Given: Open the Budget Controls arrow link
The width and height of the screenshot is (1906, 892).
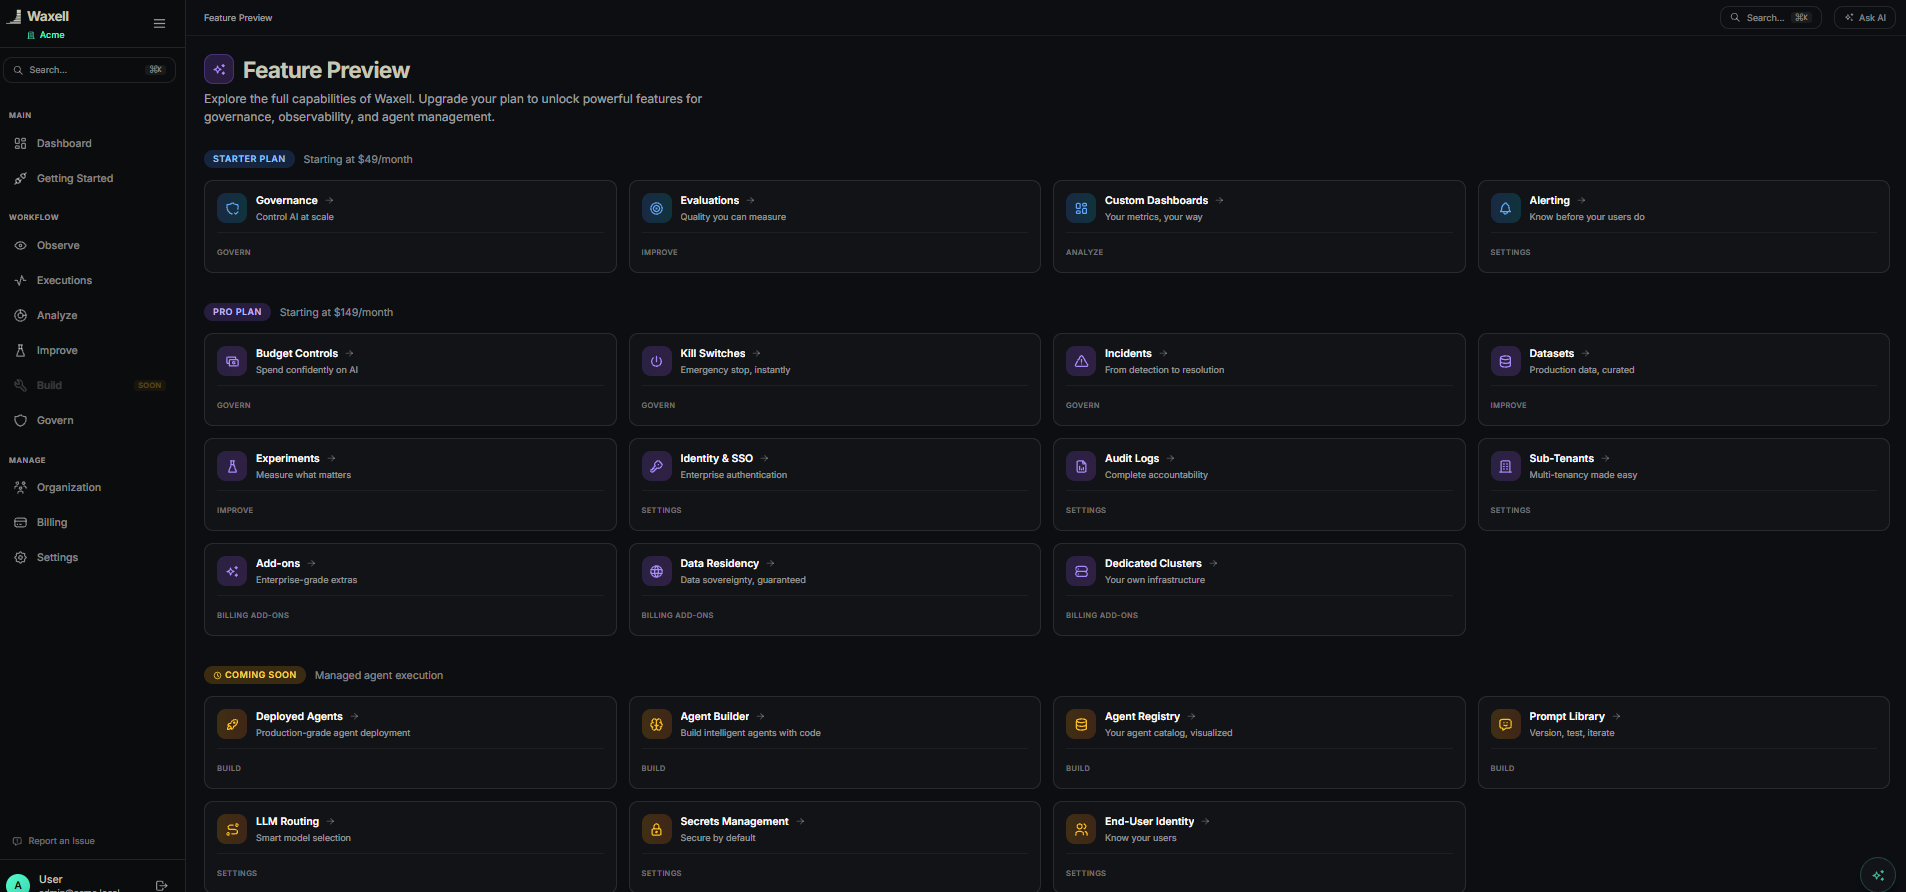Looking at the screenshot, I should 349,353.
